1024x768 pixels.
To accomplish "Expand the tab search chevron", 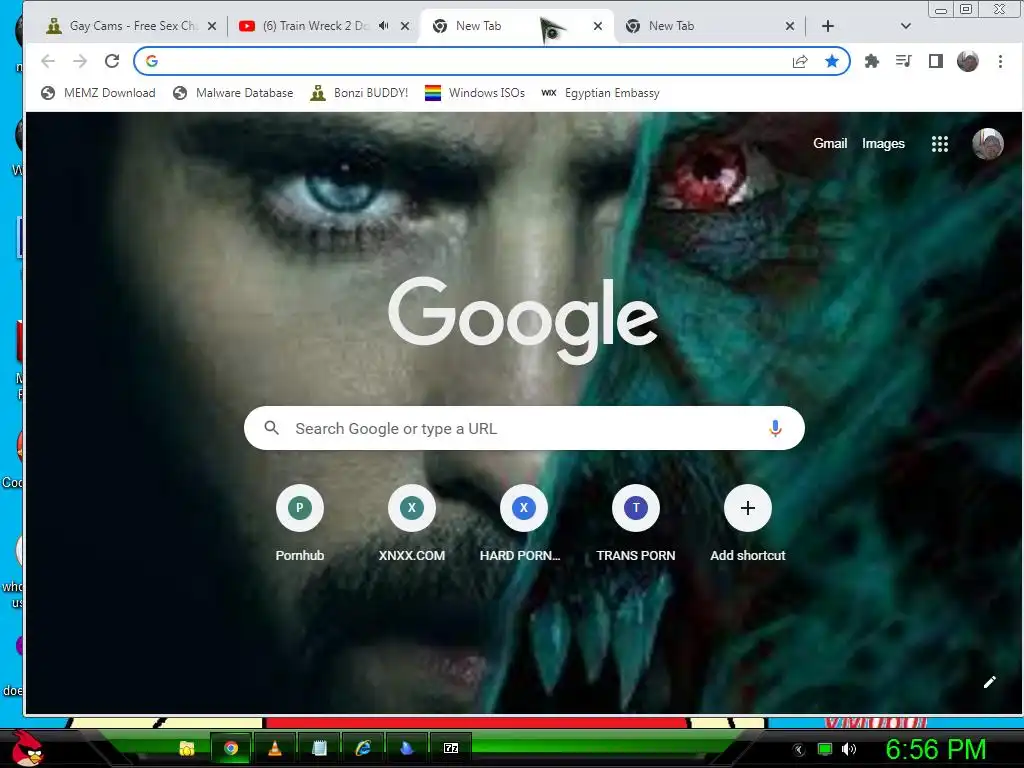I will coord(905,26).
